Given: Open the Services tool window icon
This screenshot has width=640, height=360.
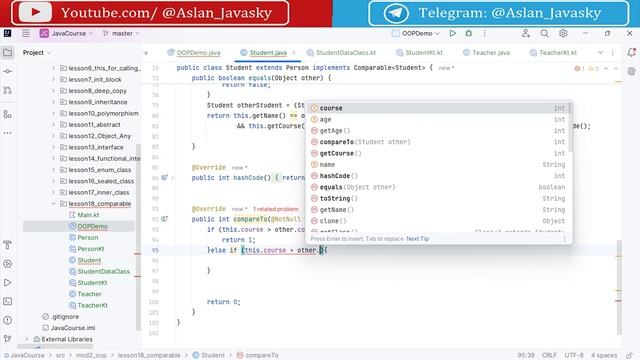Looking at the screenshot, I should [7, 264].
